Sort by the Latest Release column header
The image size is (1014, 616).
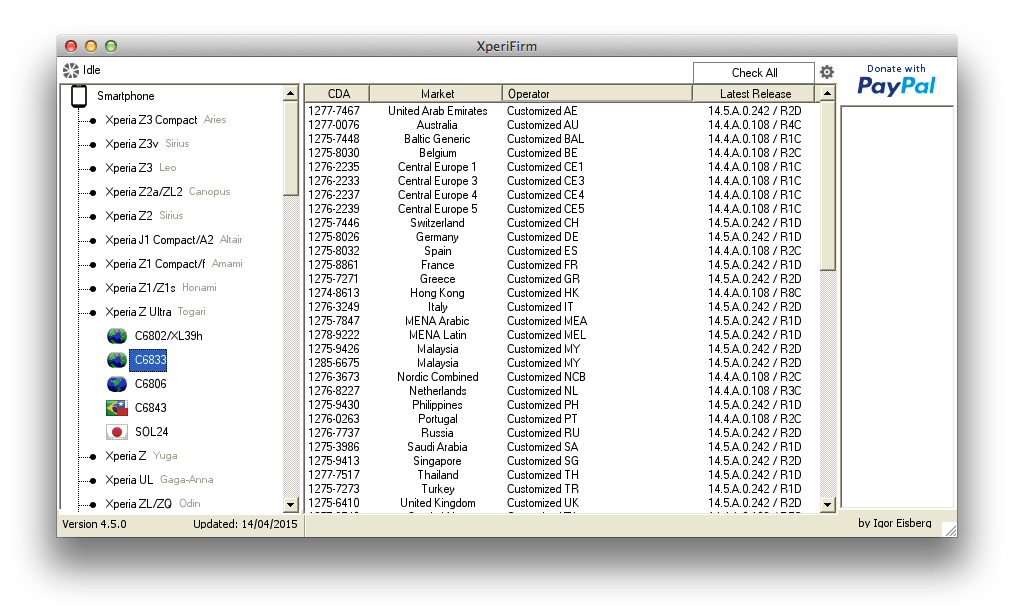click(x=755, y=94)
